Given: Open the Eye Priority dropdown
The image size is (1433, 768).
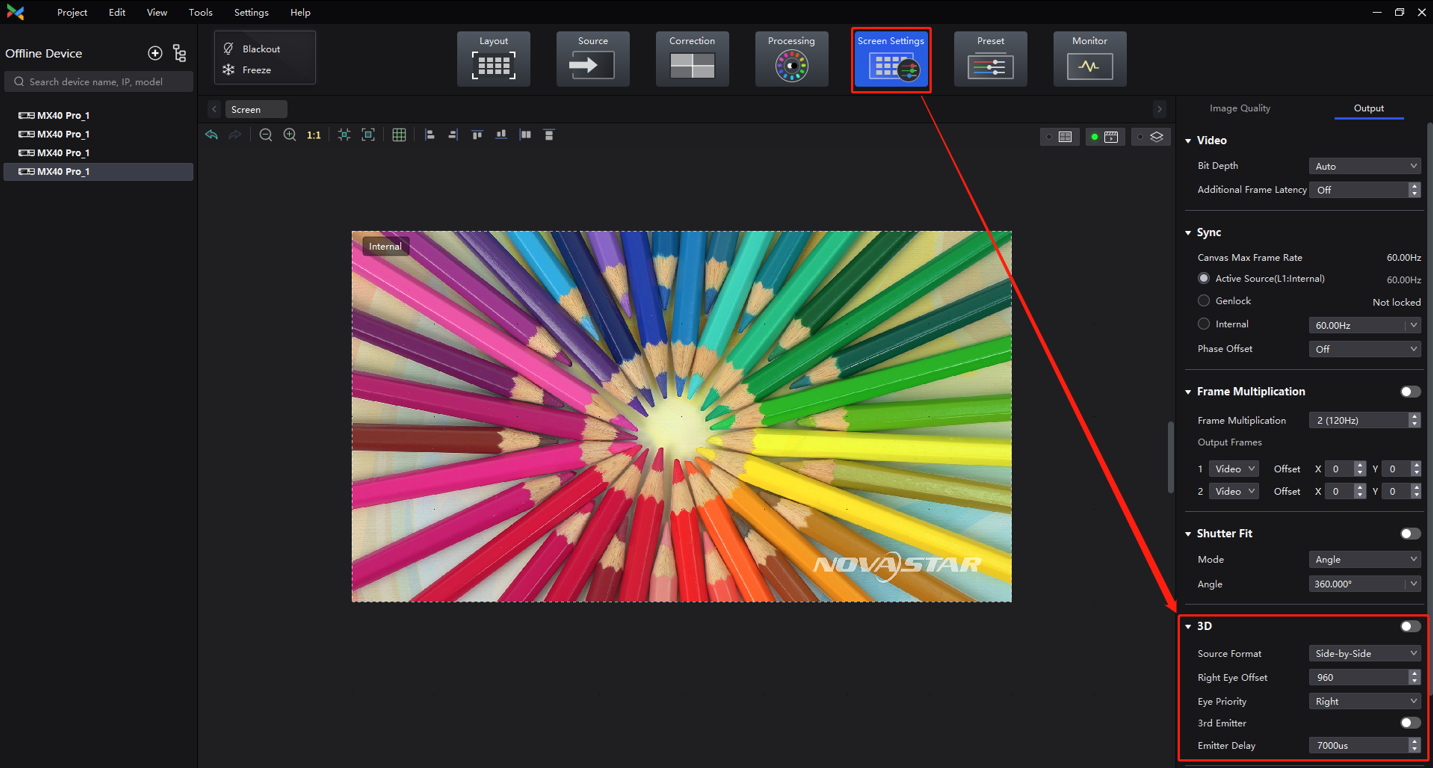Looking at the screenshot, I should [x=1364, y=702].
